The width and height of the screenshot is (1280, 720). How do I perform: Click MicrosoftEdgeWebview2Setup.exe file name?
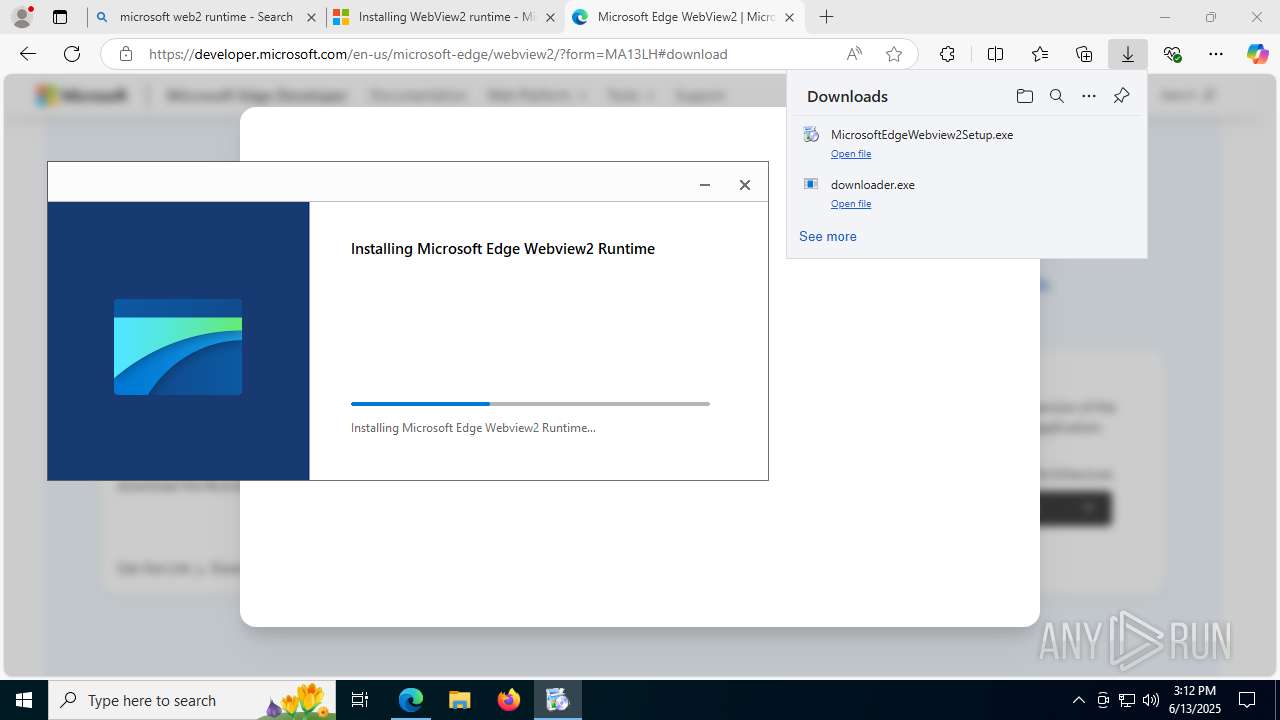(x=922, y=134)
